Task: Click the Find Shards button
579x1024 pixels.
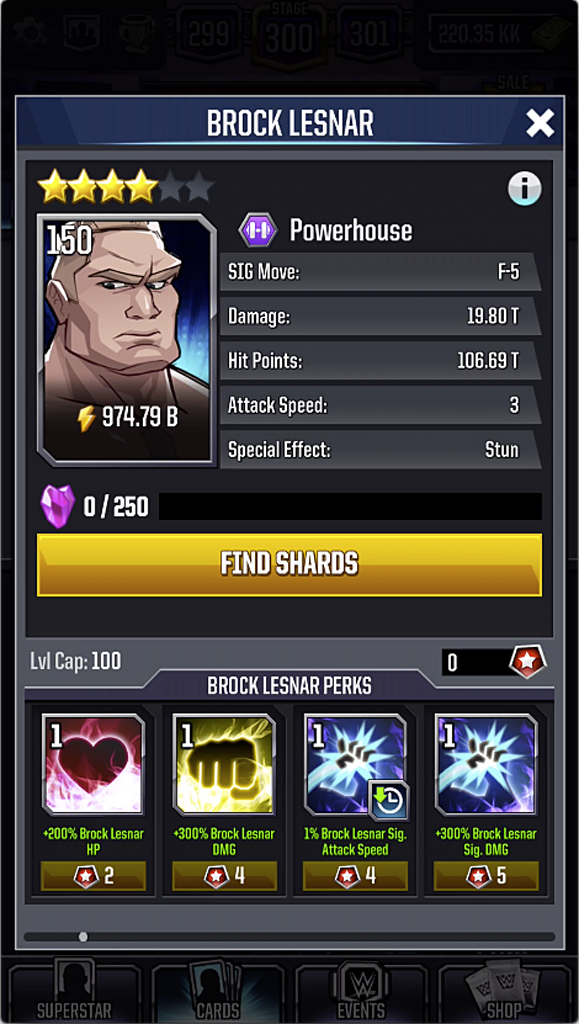Action: point(289,564)
